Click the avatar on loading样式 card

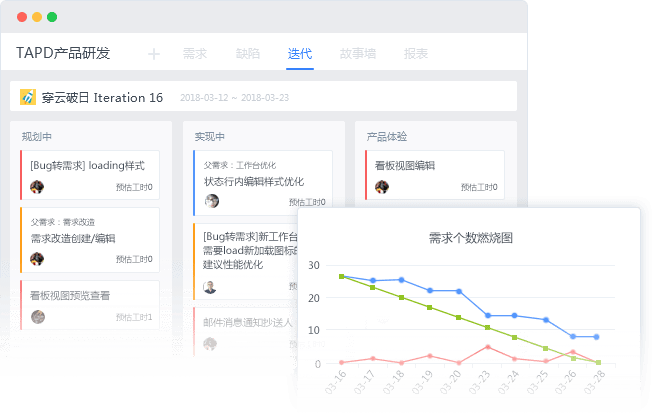pyautogui.click(x=37, y=187)
